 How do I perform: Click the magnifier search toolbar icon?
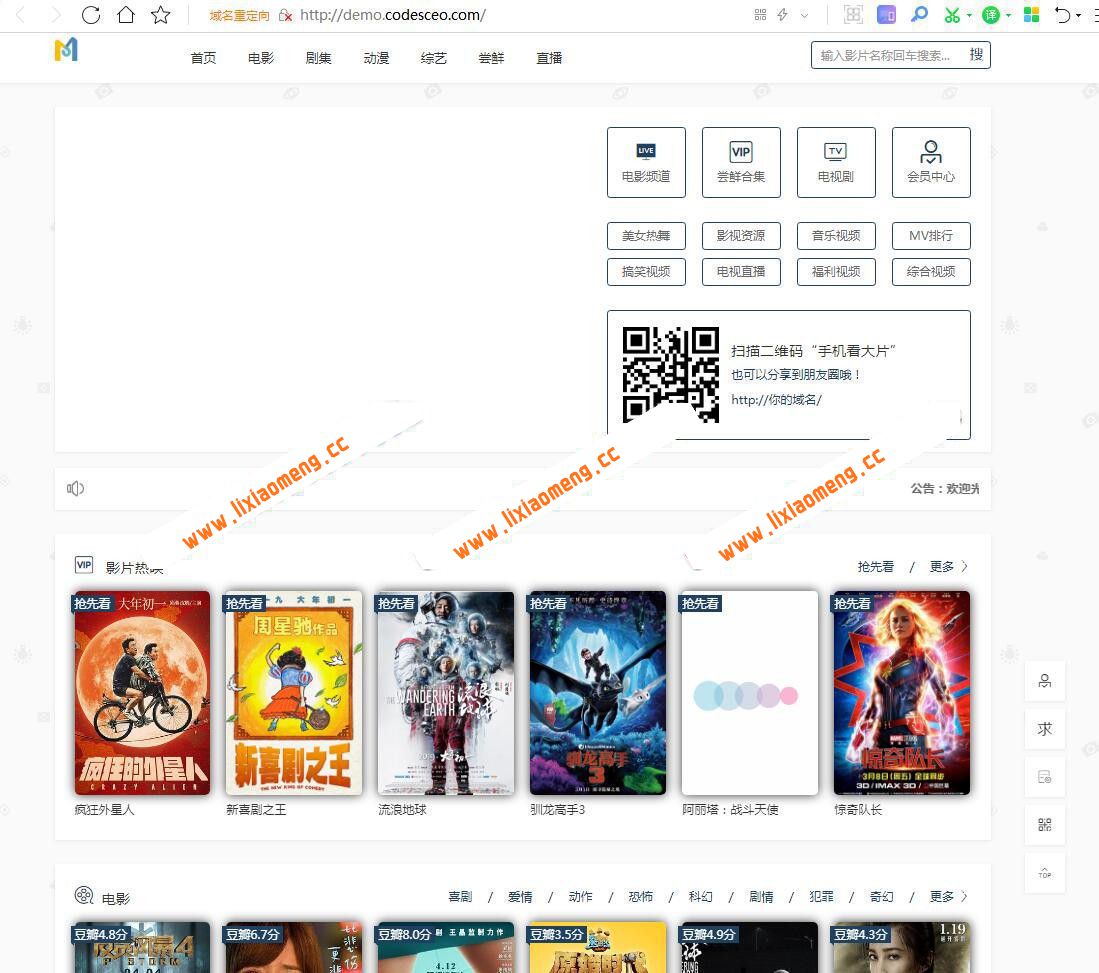click(x=919, y=15)
